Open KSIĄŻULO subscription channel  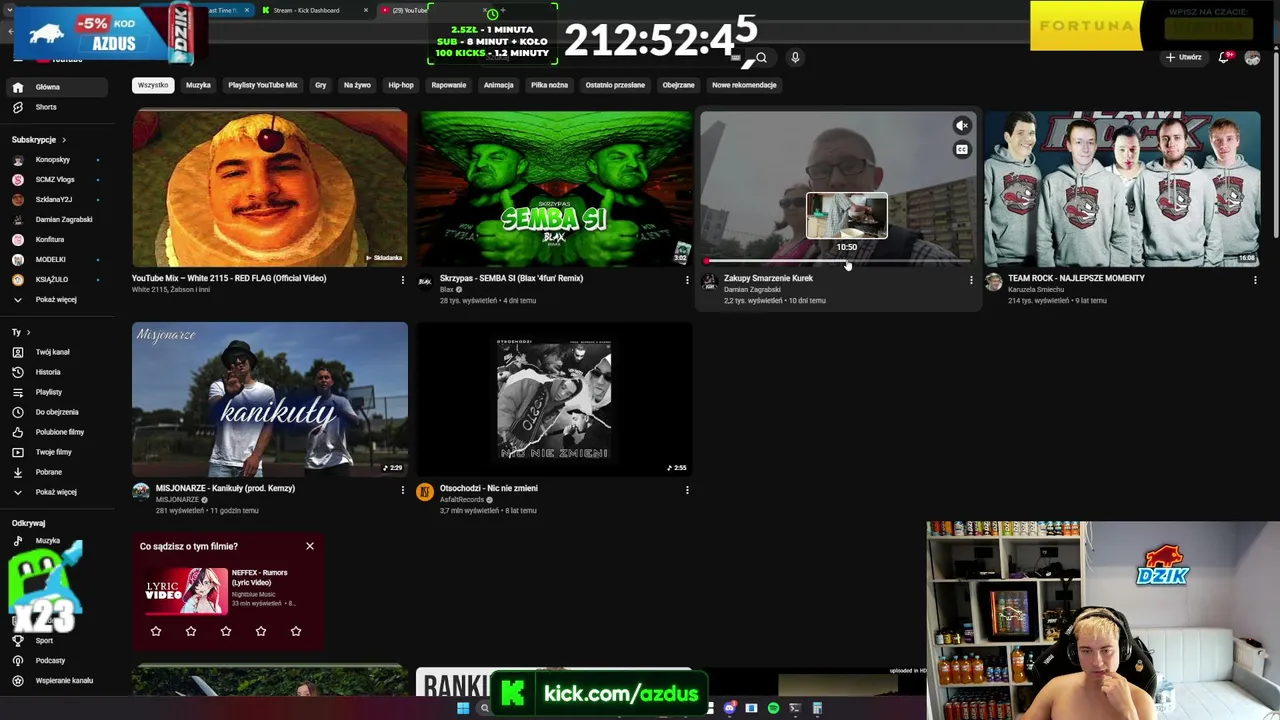click(x=55, y=280)
